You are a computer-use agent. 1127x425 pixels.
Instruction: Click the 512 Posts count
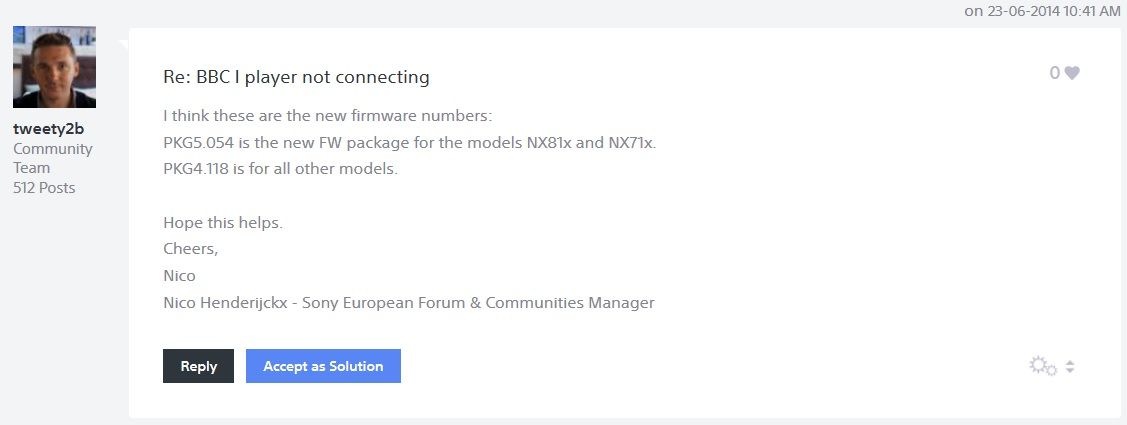tap(44, 188)
